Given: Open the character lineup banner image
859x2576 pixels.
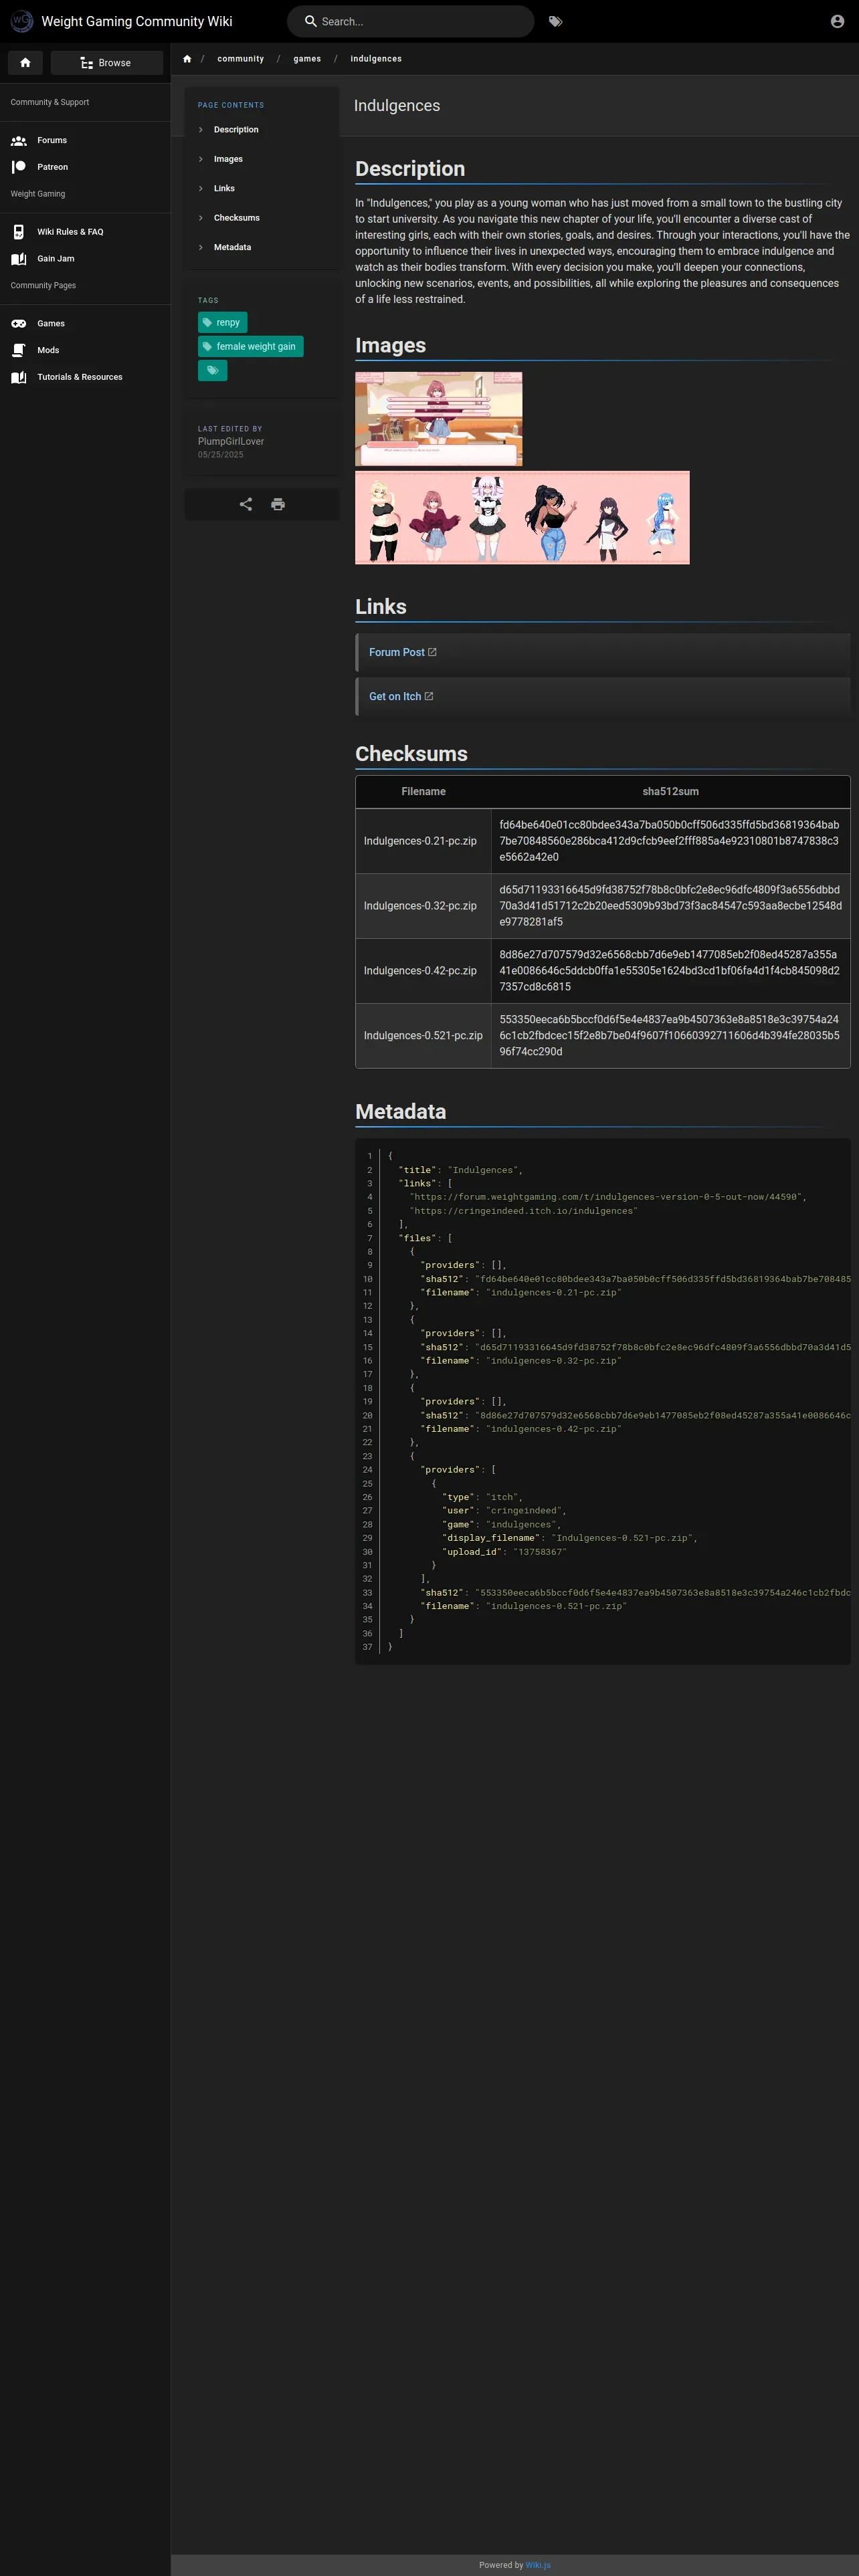Looking at the screenshot, I should pyautogui.click(x=522, y=518).
